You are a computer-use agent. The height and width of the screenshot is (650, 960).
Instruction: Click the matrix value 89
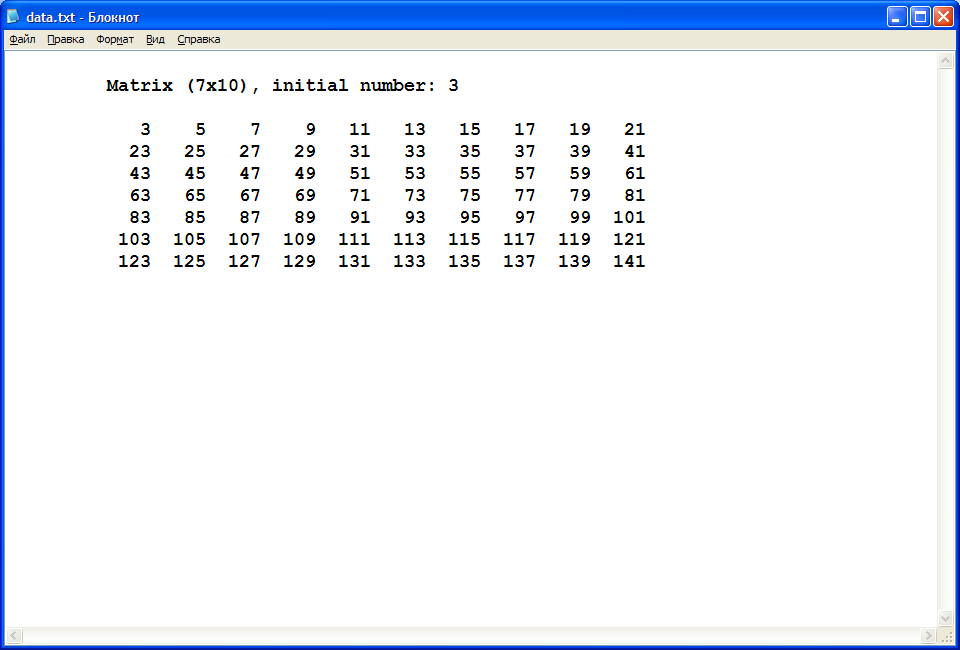click(305, 218)
